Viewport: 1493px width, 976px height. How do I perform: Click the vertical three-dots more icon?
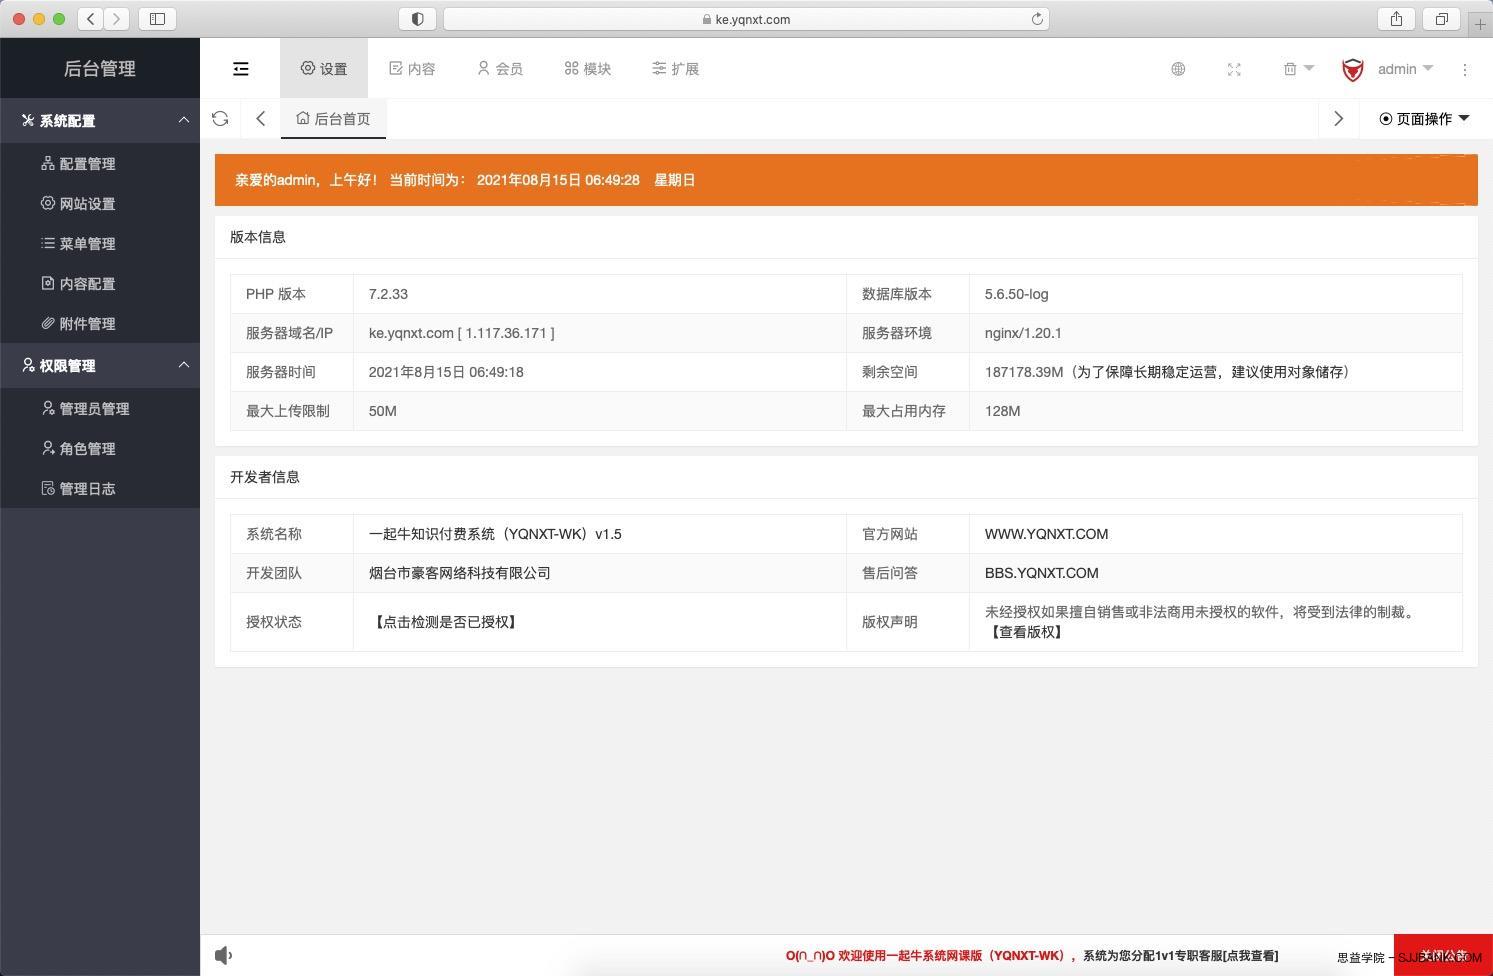(1465, 69)
